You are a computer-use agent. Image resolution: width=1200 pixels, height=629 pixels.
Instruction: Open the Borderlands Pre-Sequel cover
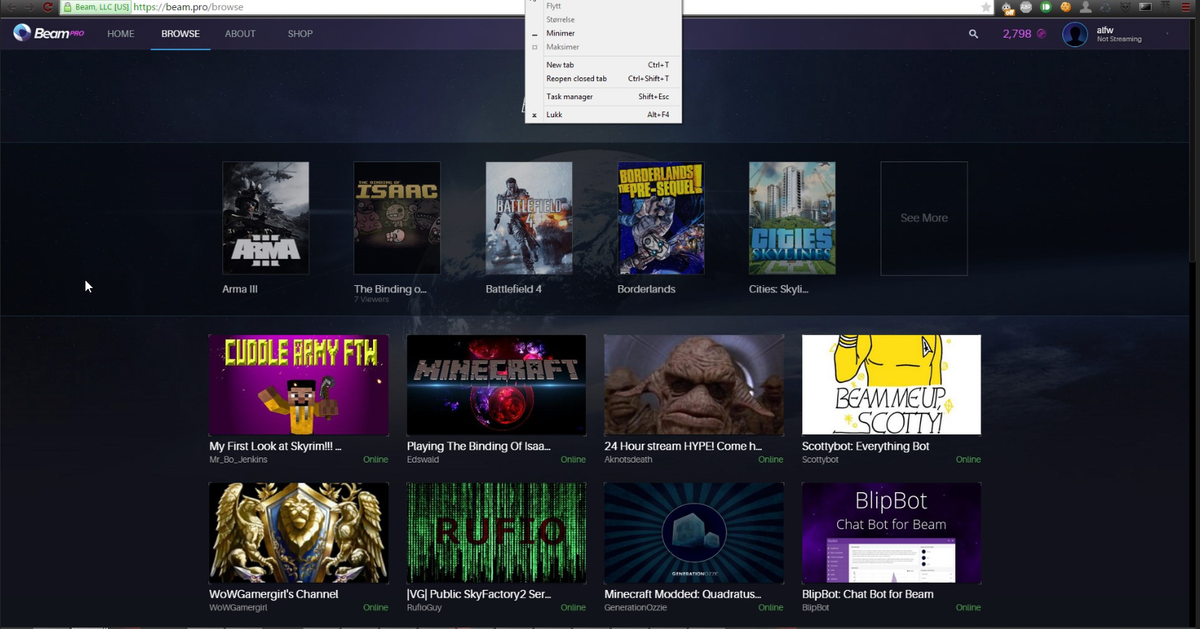[x=661, y=218]
